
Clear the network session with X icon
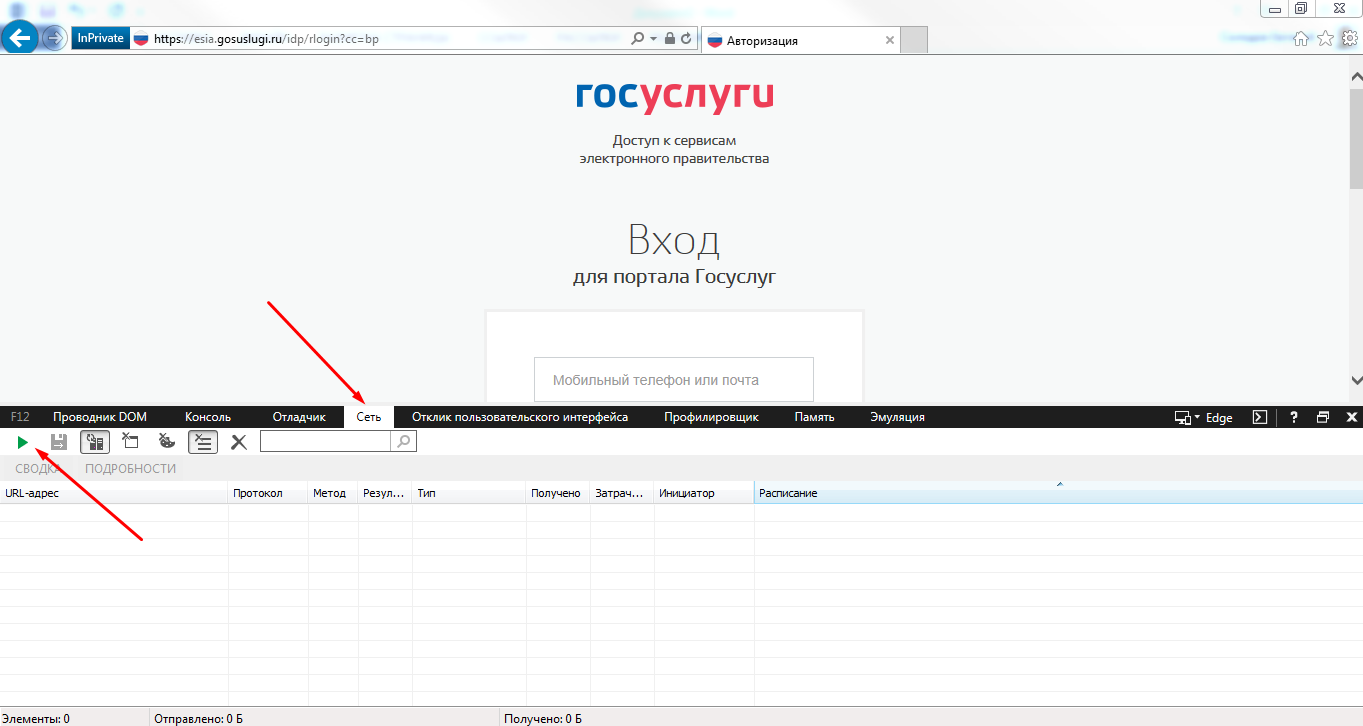239,442
